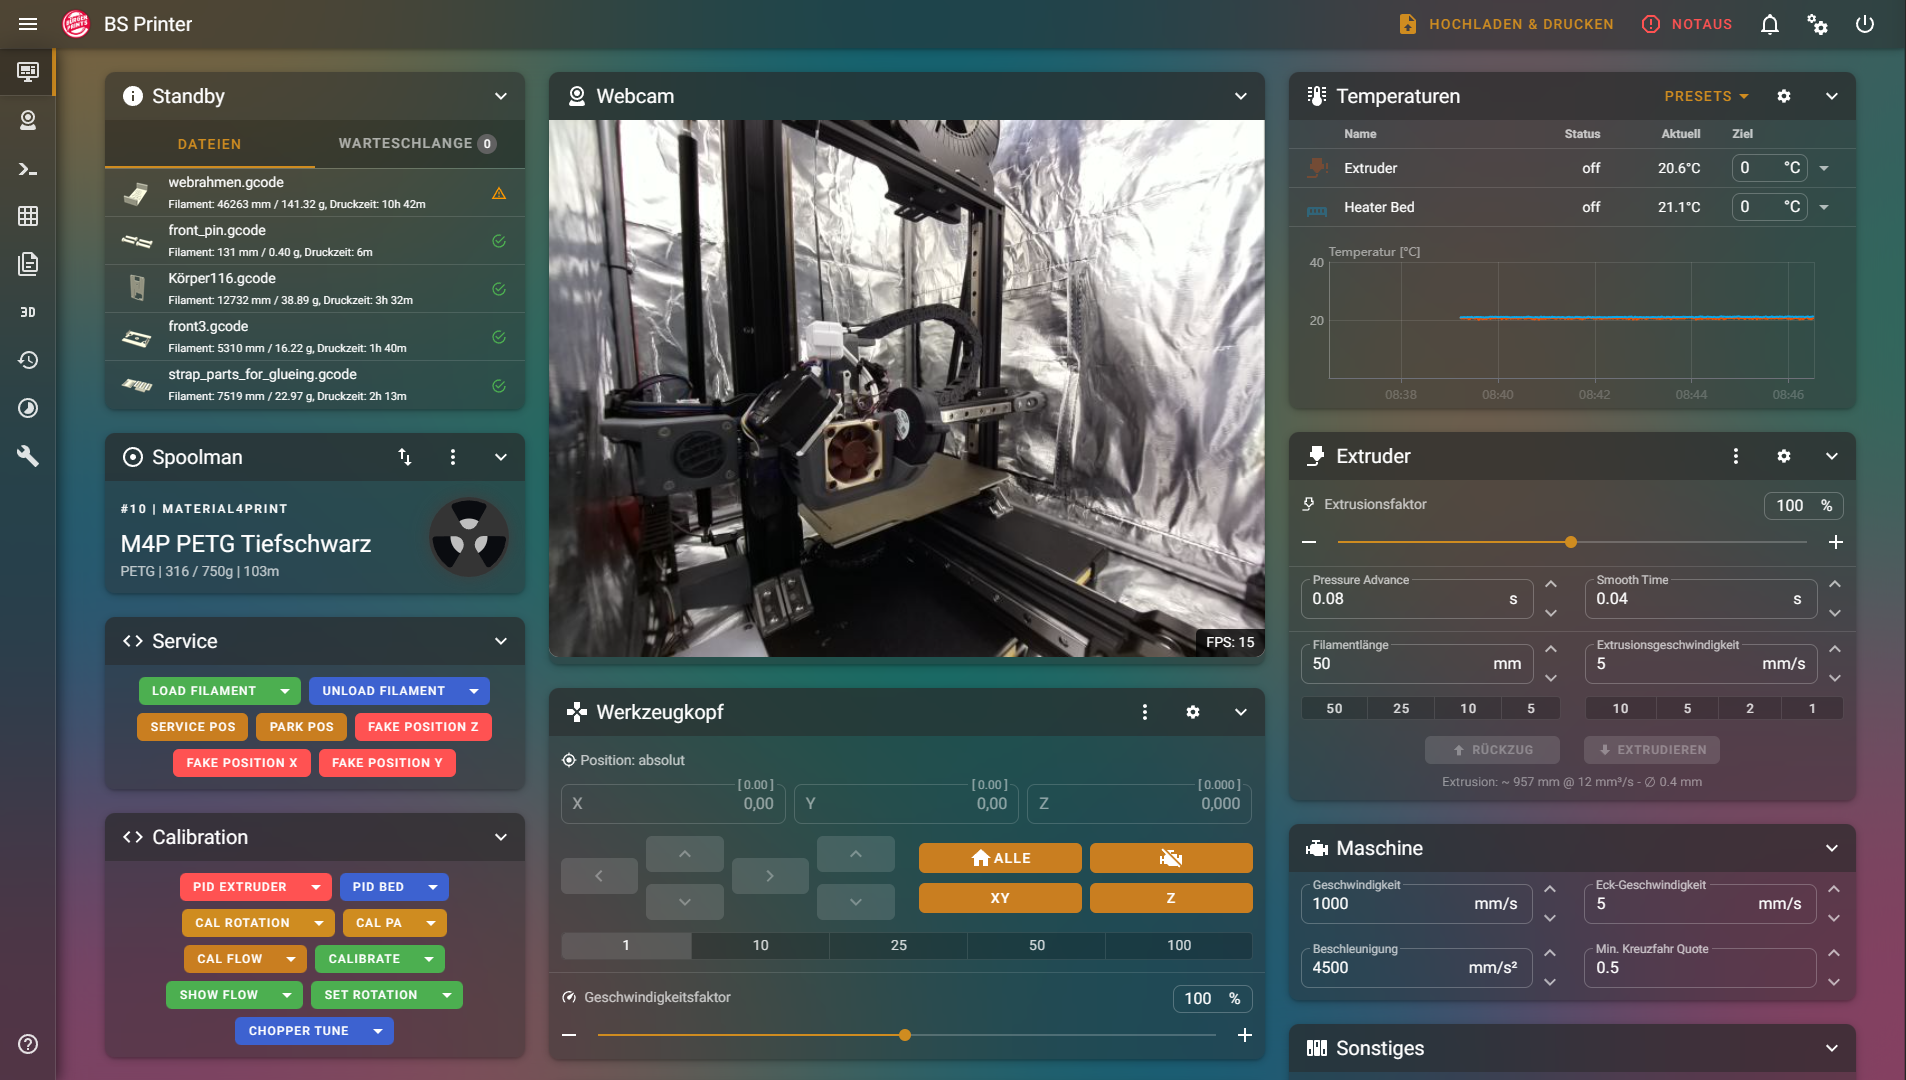Open the Webcam page from sidebar

click(28, 120)
